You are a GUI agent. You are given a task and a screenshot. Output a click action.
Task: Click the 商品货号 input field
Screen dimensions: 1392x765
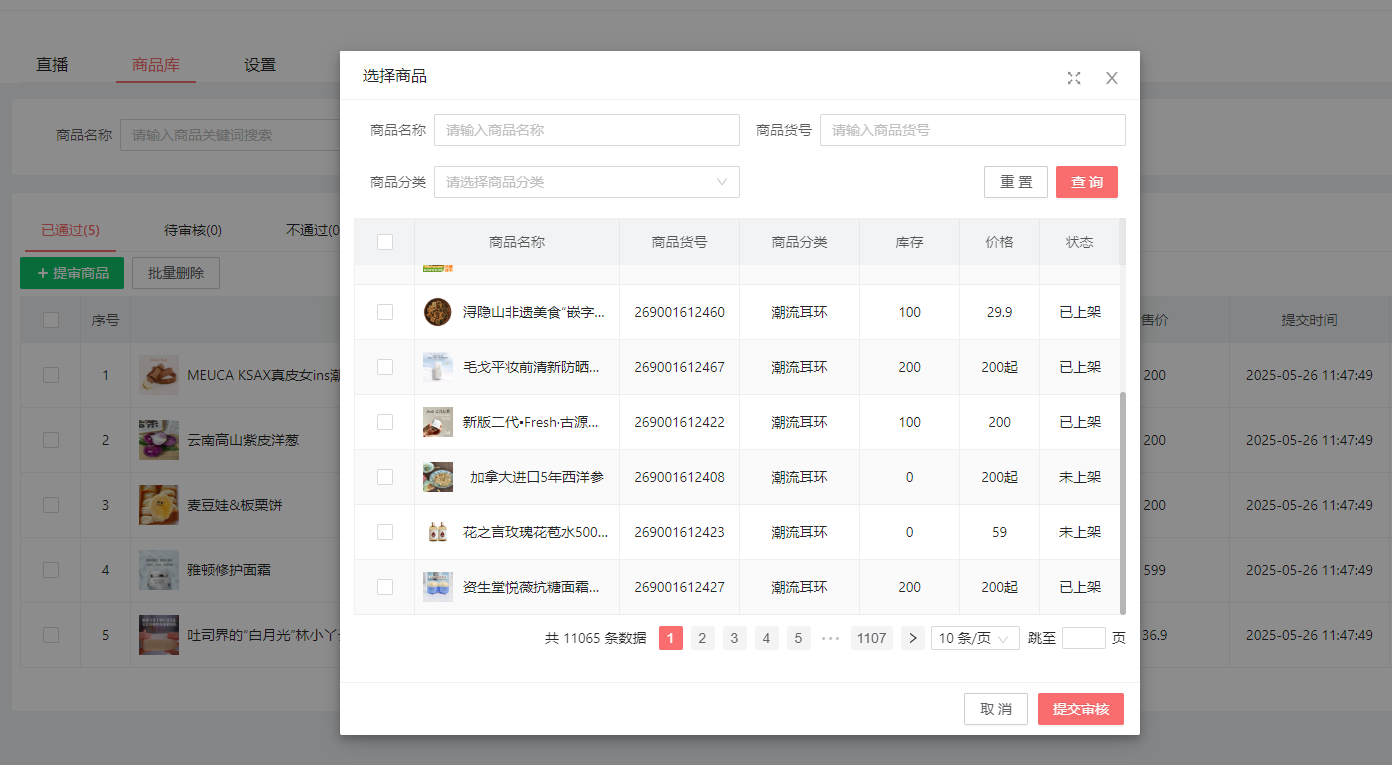click(972, 130)
